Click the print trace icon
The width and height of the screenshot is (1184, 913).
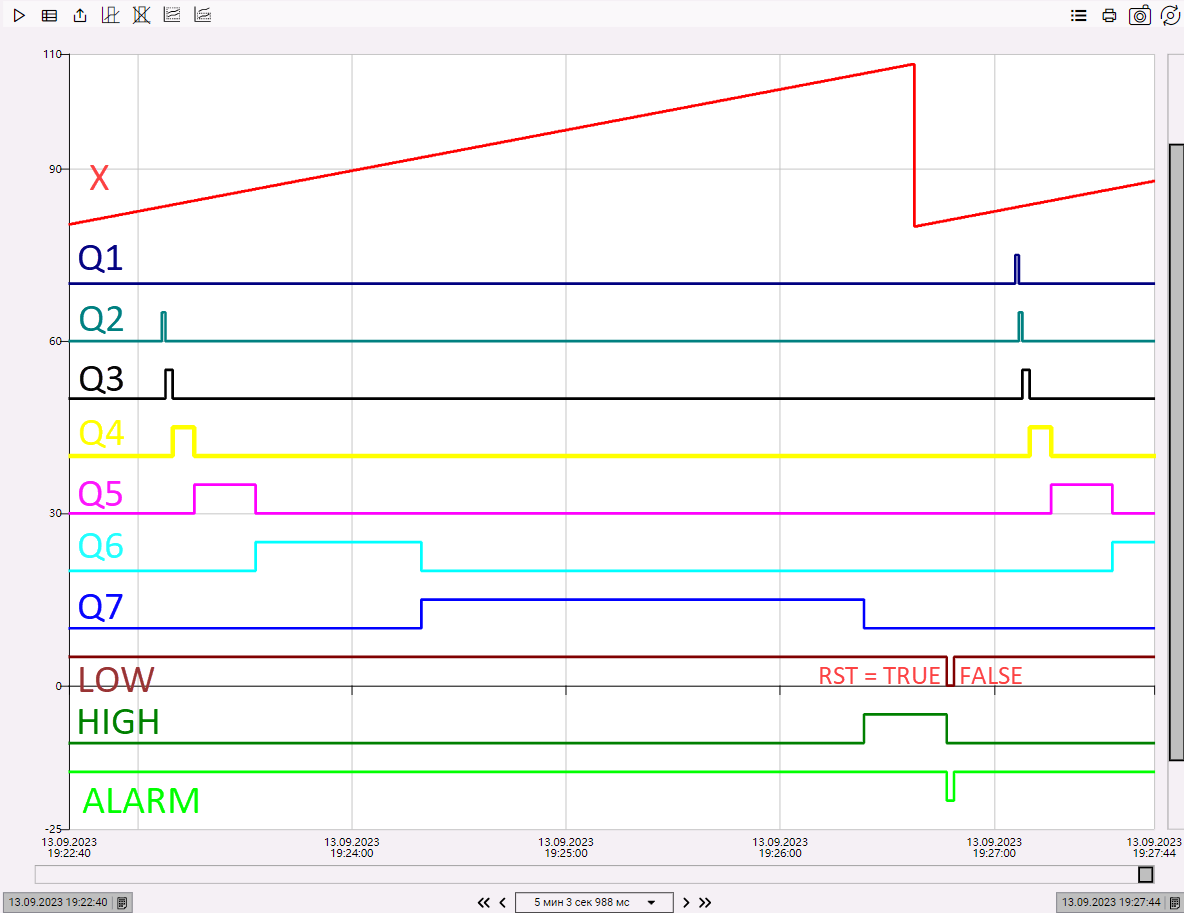click(1109, 15)
